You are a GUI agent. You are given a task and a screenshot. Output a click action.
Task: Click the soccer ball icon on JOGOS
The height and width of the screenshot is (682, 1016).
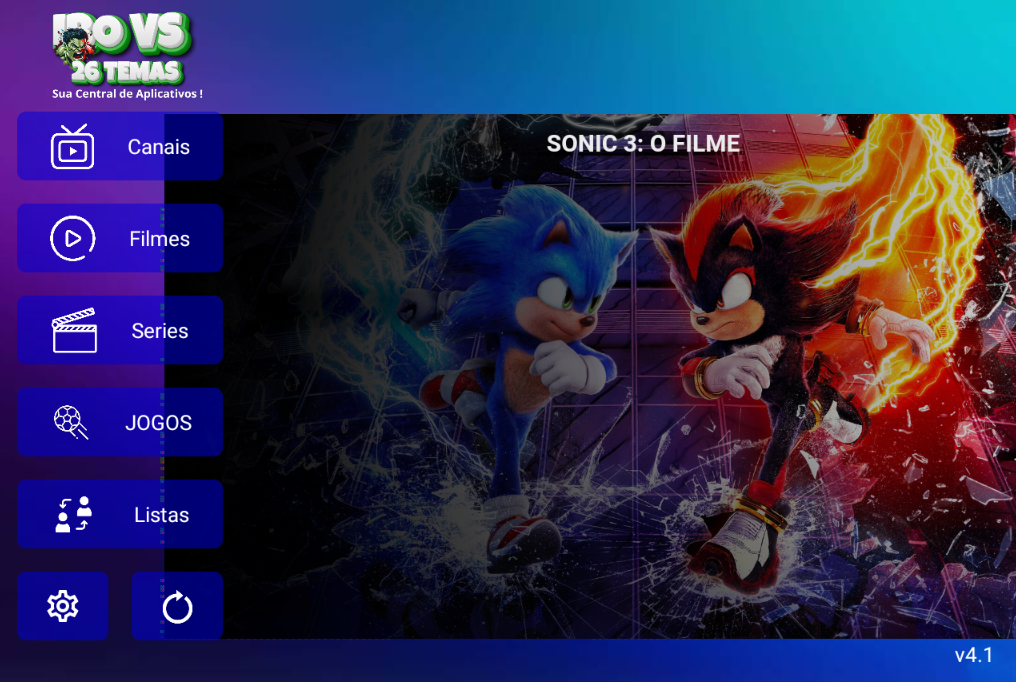(71, 422)
